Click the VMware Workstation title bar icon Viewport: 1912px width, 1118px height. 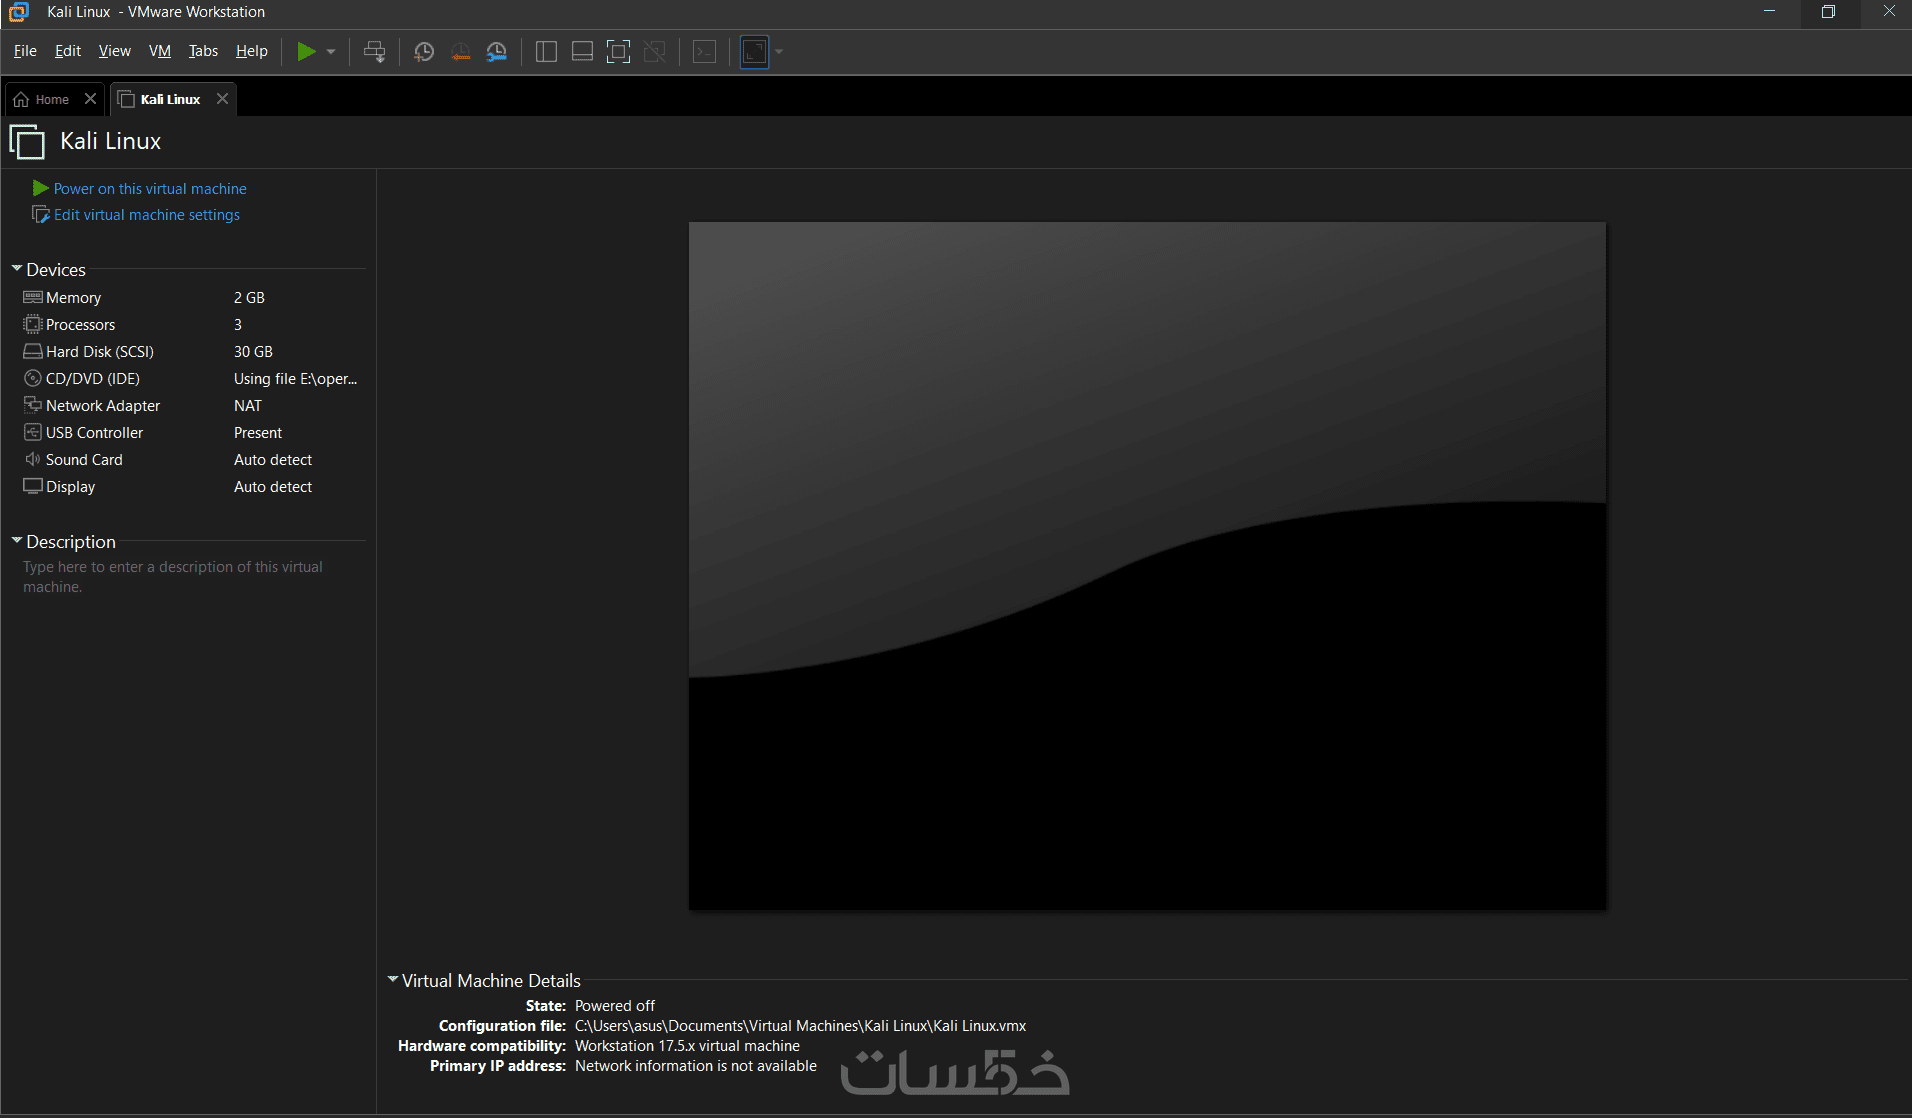click(x=19, y=12)
